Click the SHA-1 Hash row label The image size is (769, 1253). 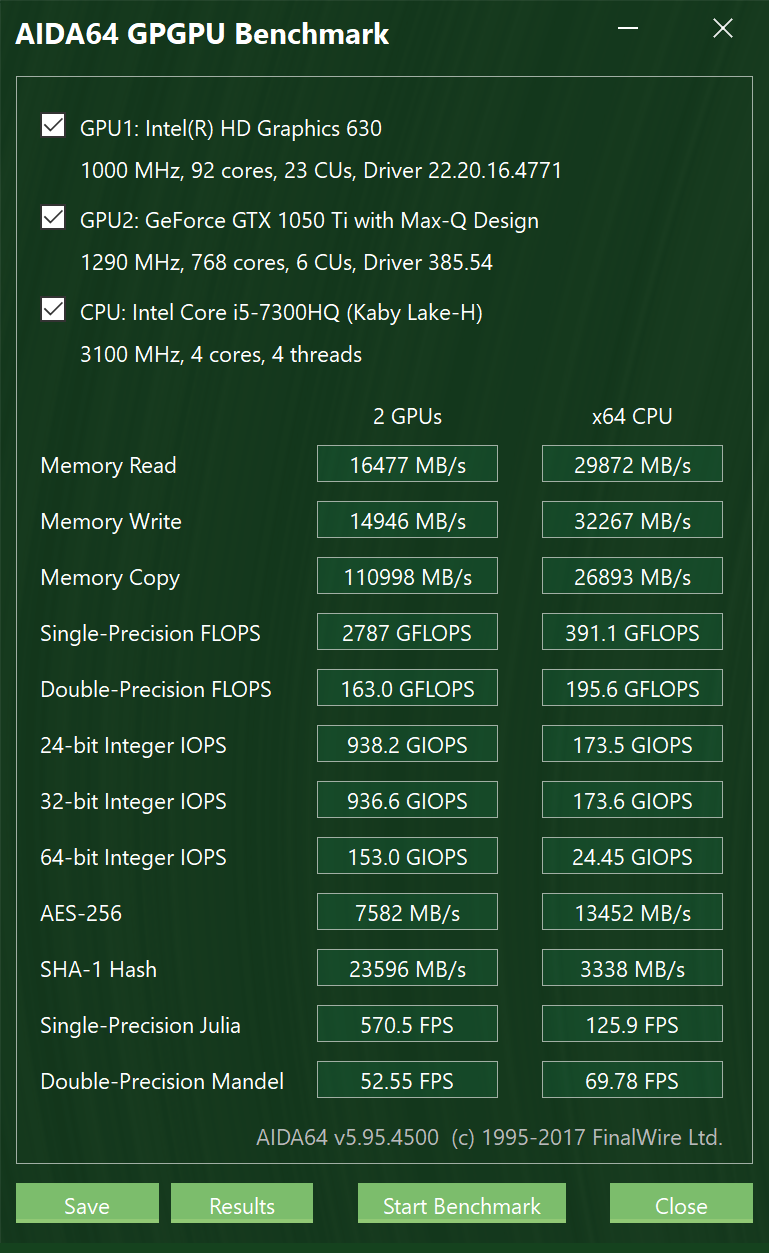(x=98, y=969)
